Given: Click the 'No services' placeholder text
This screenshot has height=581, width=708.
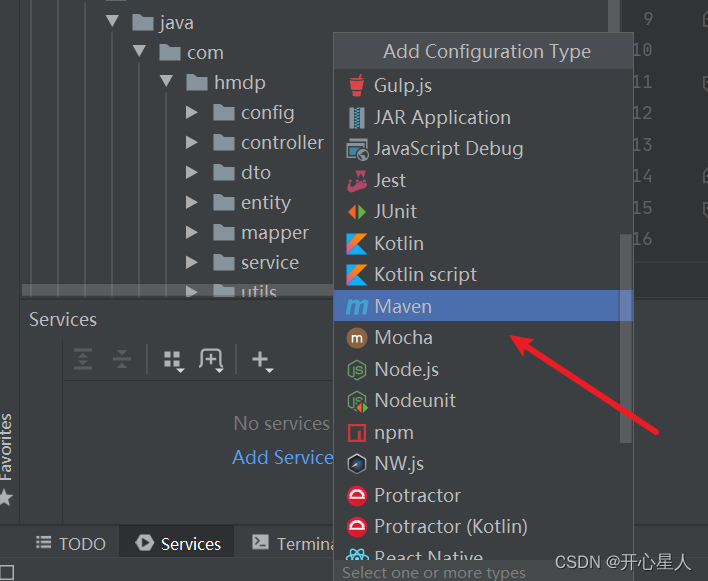Looking at the screenshot, I should click(282, 423).
